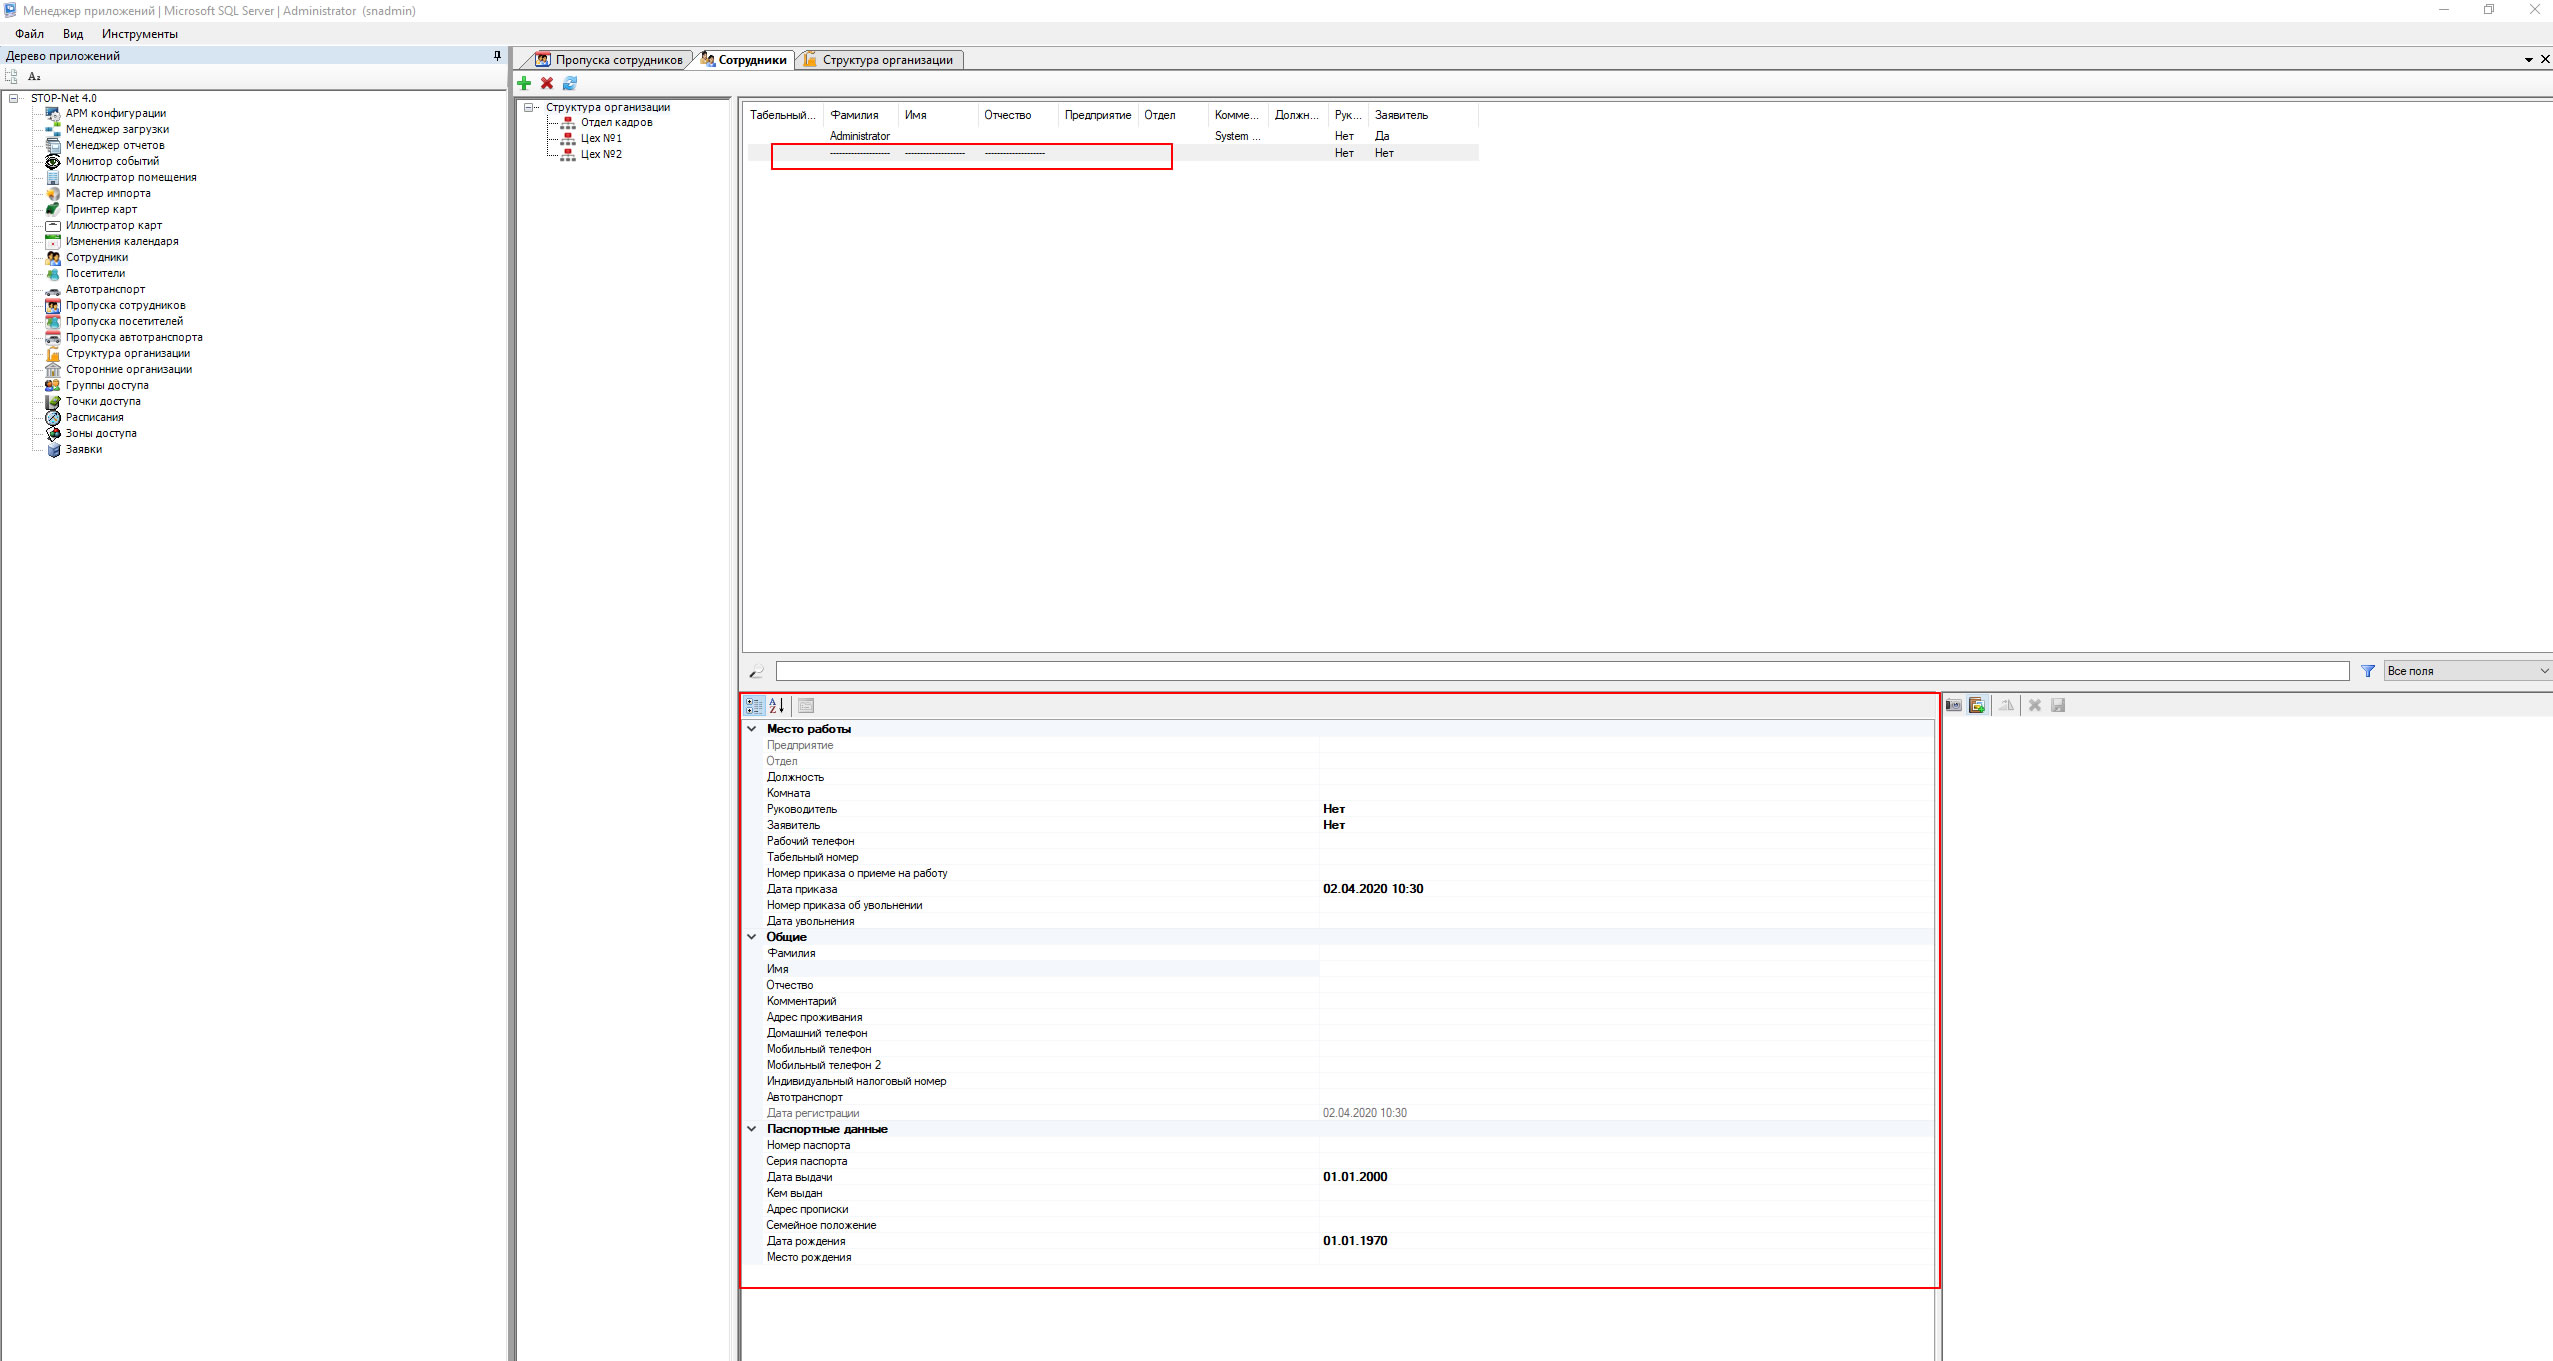Image resolution: width=2553 pixels, height=1361 pixels.
Task: Pin the Дерево приложений panel
Action: [497, 56]
